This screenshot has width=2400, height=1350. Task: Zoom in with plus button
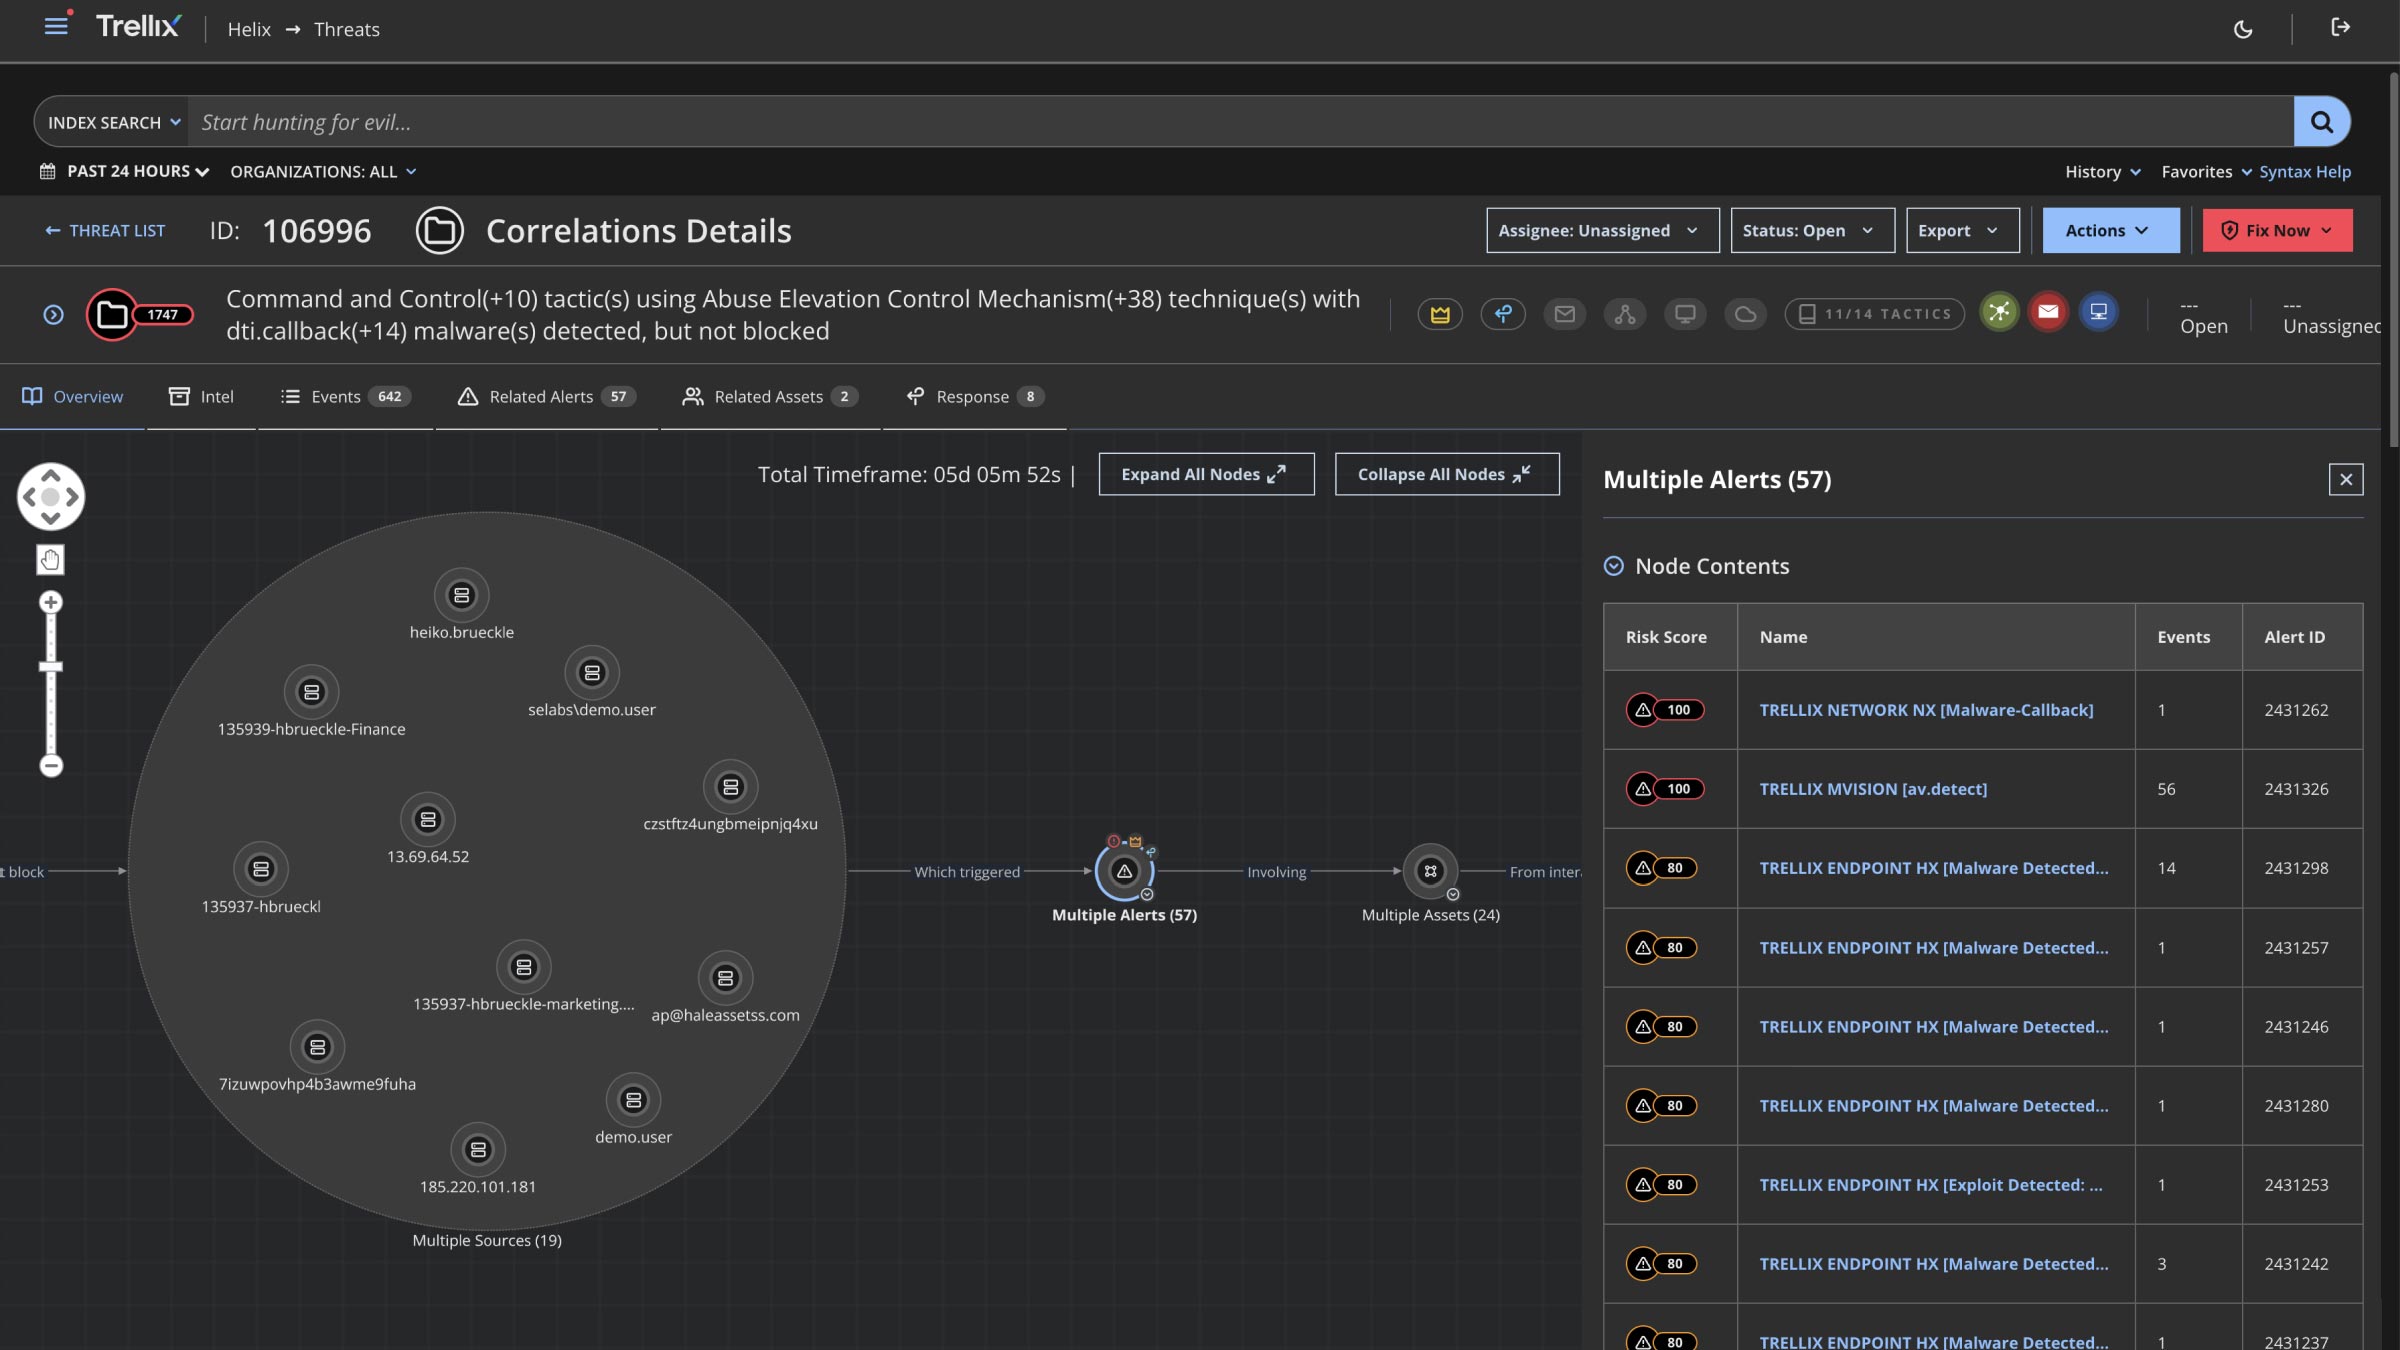51,602
